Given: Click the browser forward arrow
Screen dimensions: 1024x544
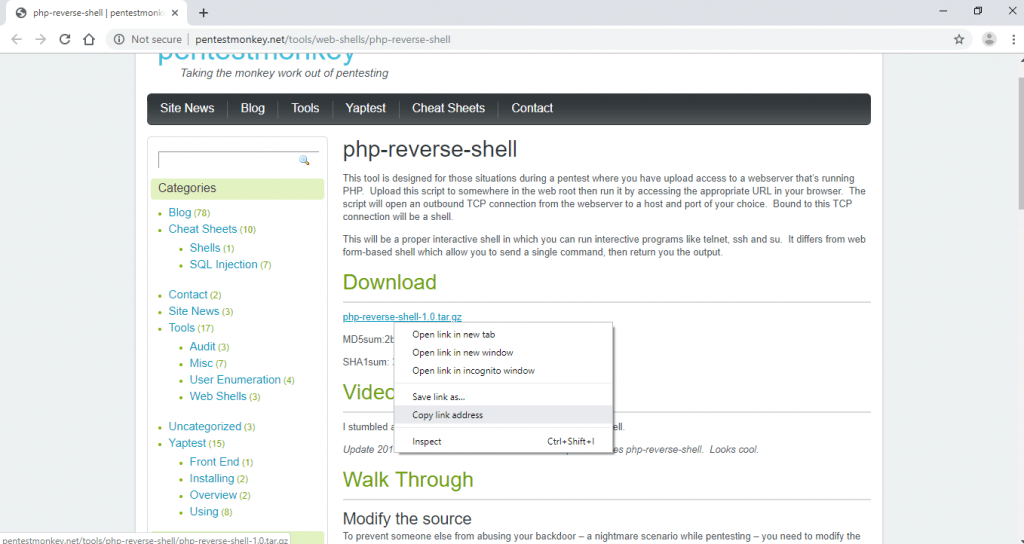Looking at the screenshot, I should (x=40, y=39).
